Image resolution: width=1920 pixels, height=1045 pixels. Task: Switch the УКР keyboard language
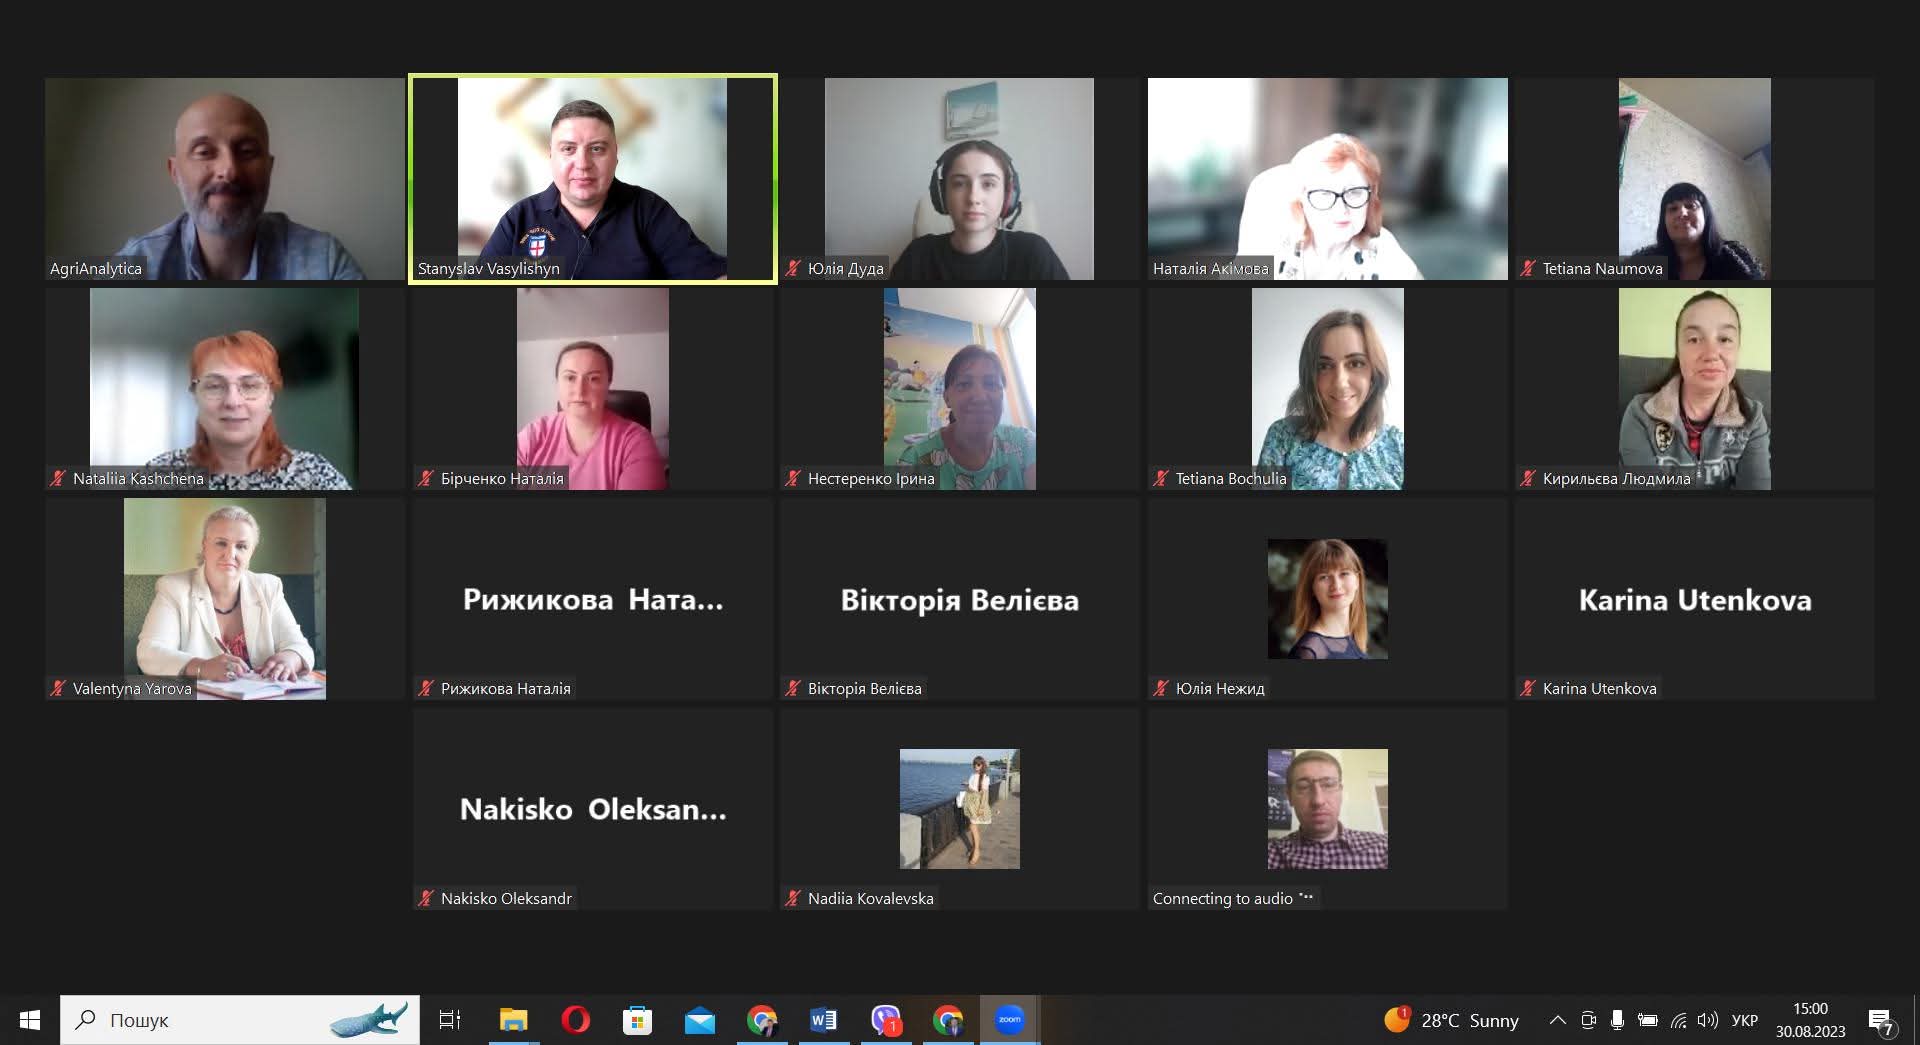click(x=1745, y=1020)
